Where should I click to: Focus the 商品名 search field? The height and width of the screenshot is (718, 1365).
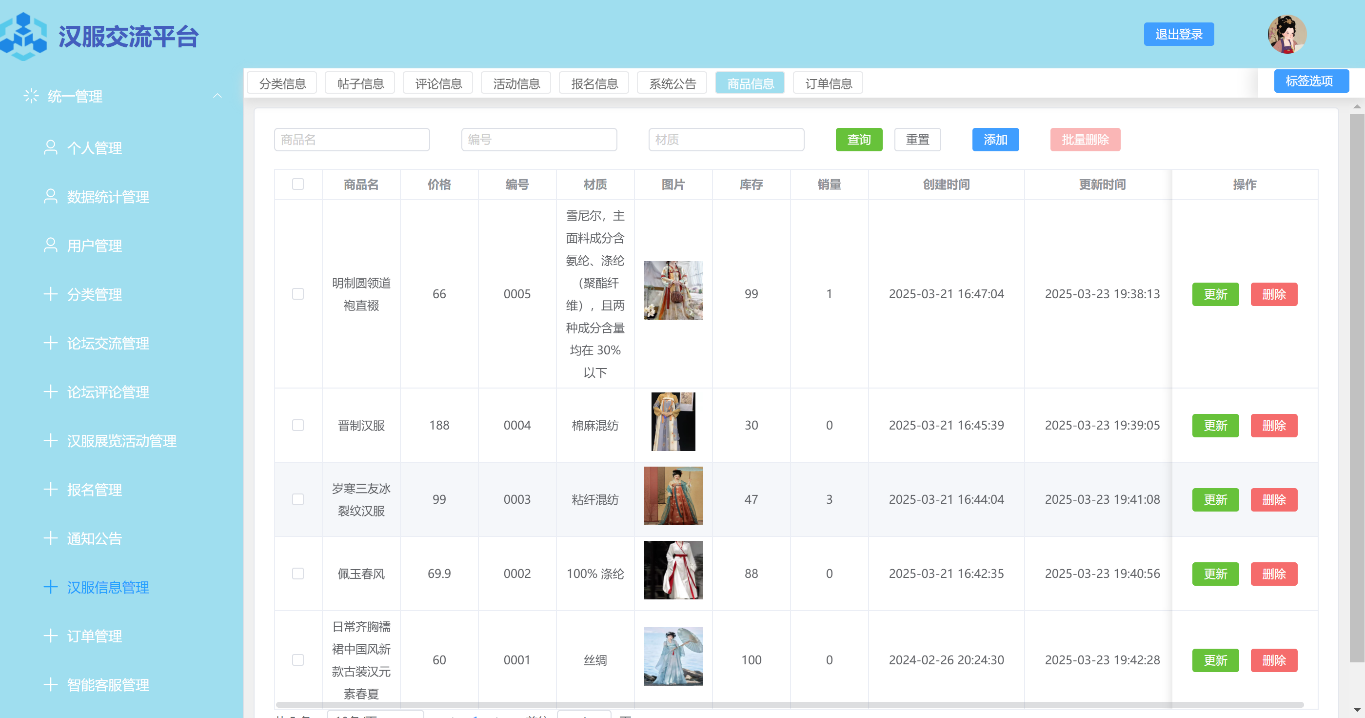(x=352, y=140)
